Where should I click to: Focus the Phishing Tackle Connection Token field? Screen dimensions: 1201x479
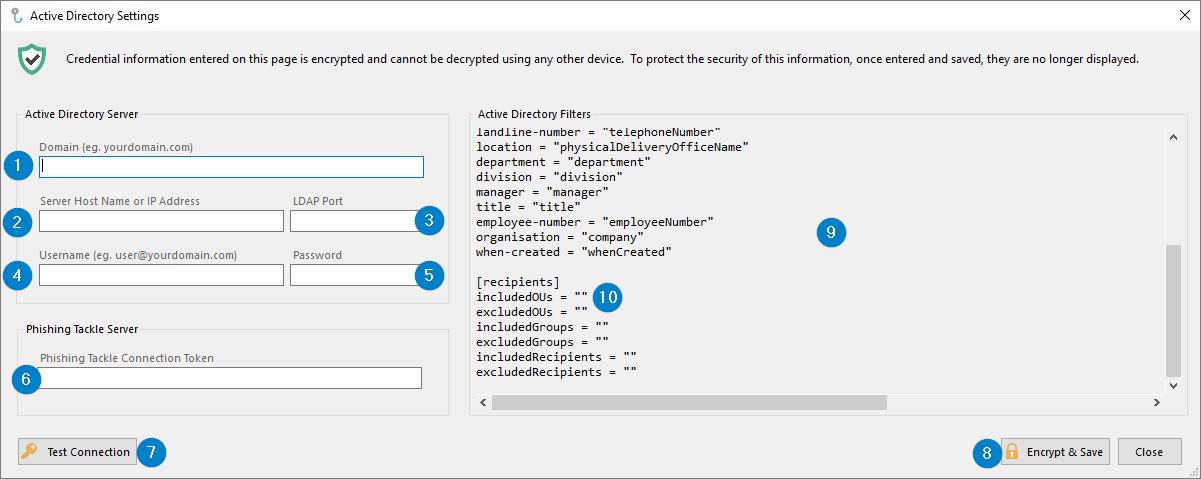pyautogui.click(x=231, y=378)
